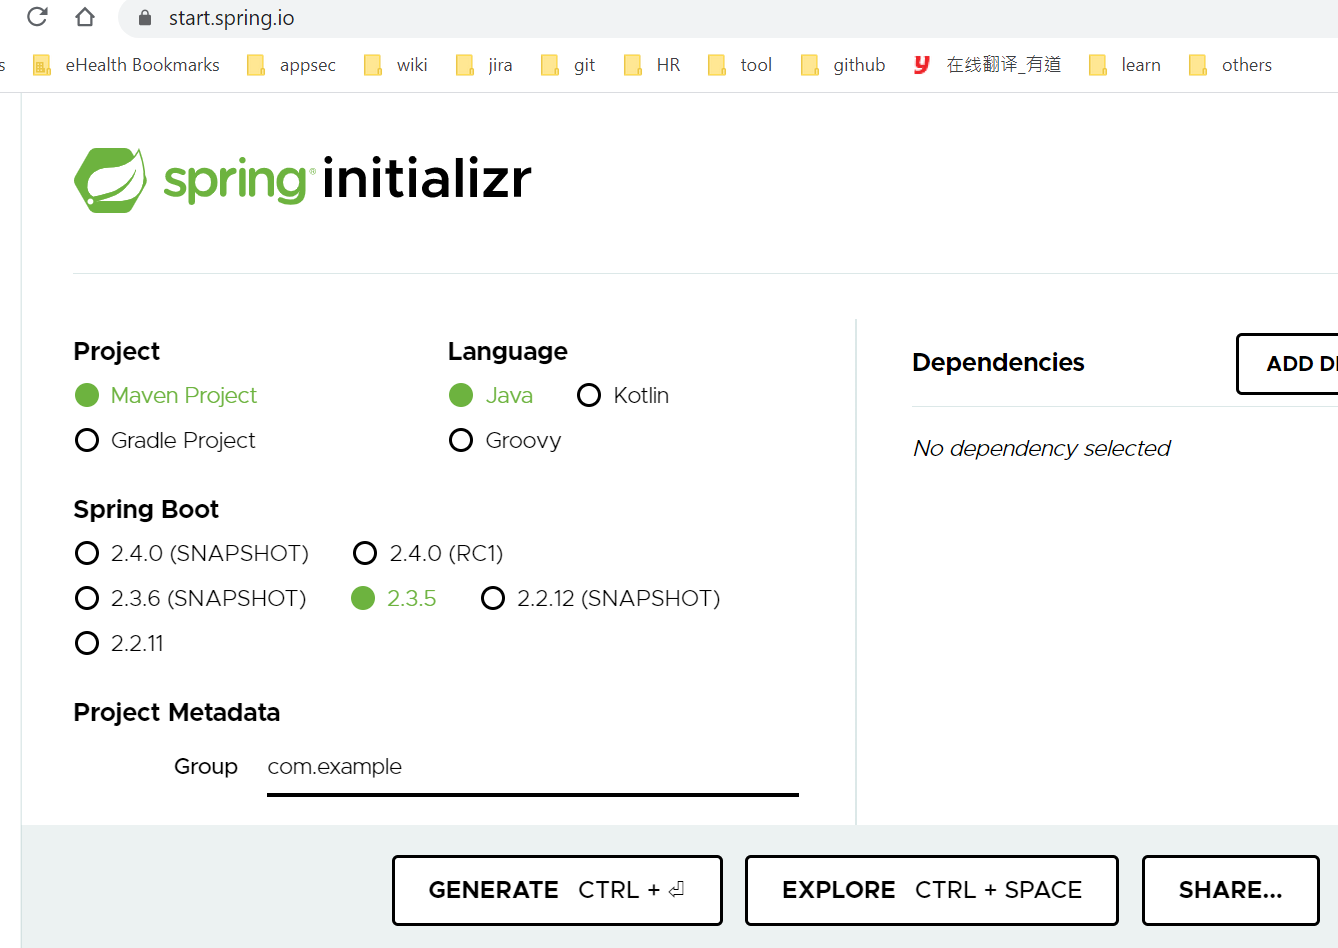Open the learn bookmark folder
Screen dimensions: 1338x948
pyautogui.click(x=1124, y=65)
